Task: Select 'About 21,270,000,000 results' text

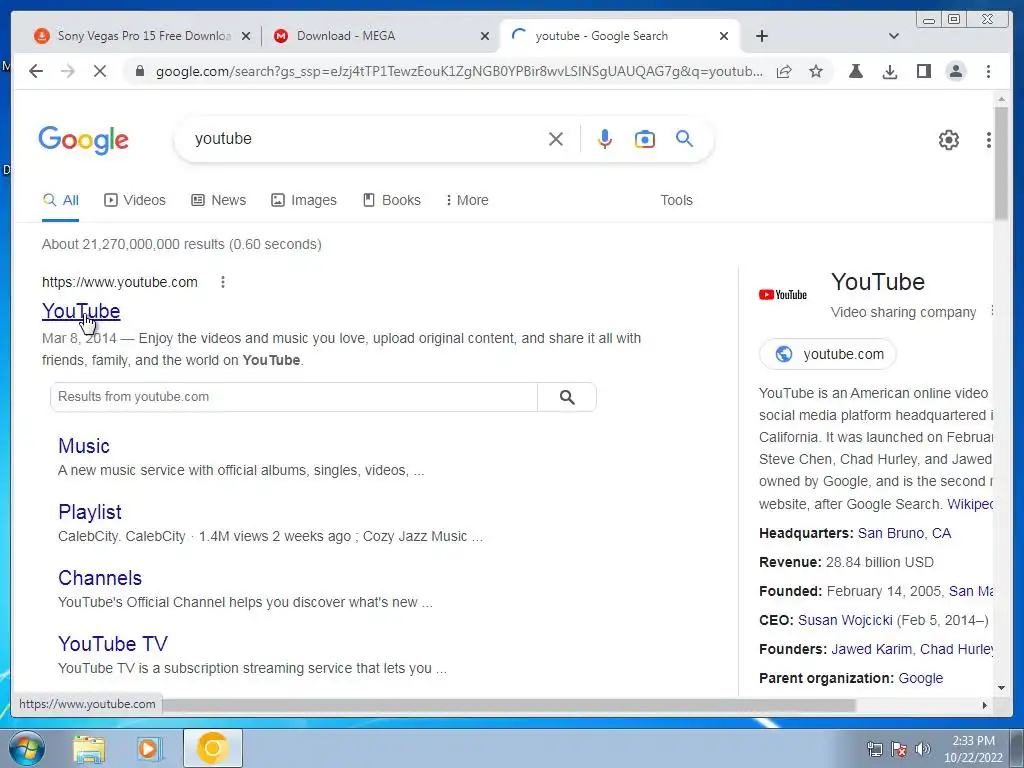Action: [x=133, y=244]
